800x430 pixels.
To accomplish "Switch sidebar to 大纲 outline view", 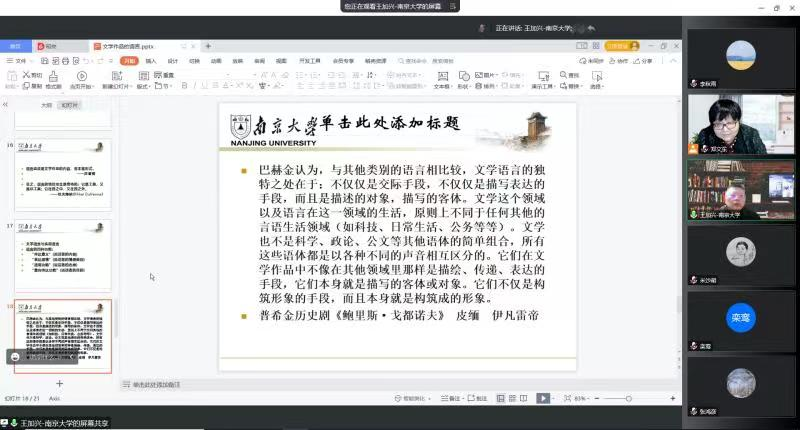I will [x=46, y=104].
